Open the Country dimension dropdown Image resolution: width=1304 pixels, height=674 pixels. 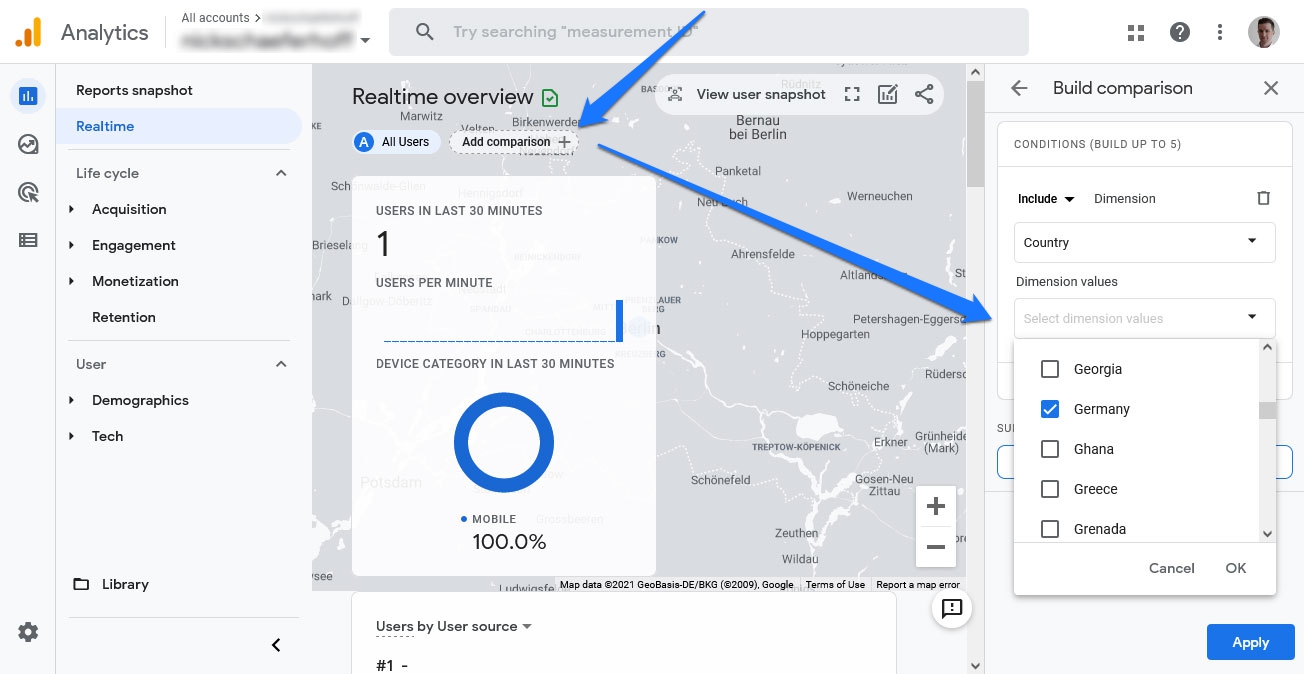click(1144, 242)
